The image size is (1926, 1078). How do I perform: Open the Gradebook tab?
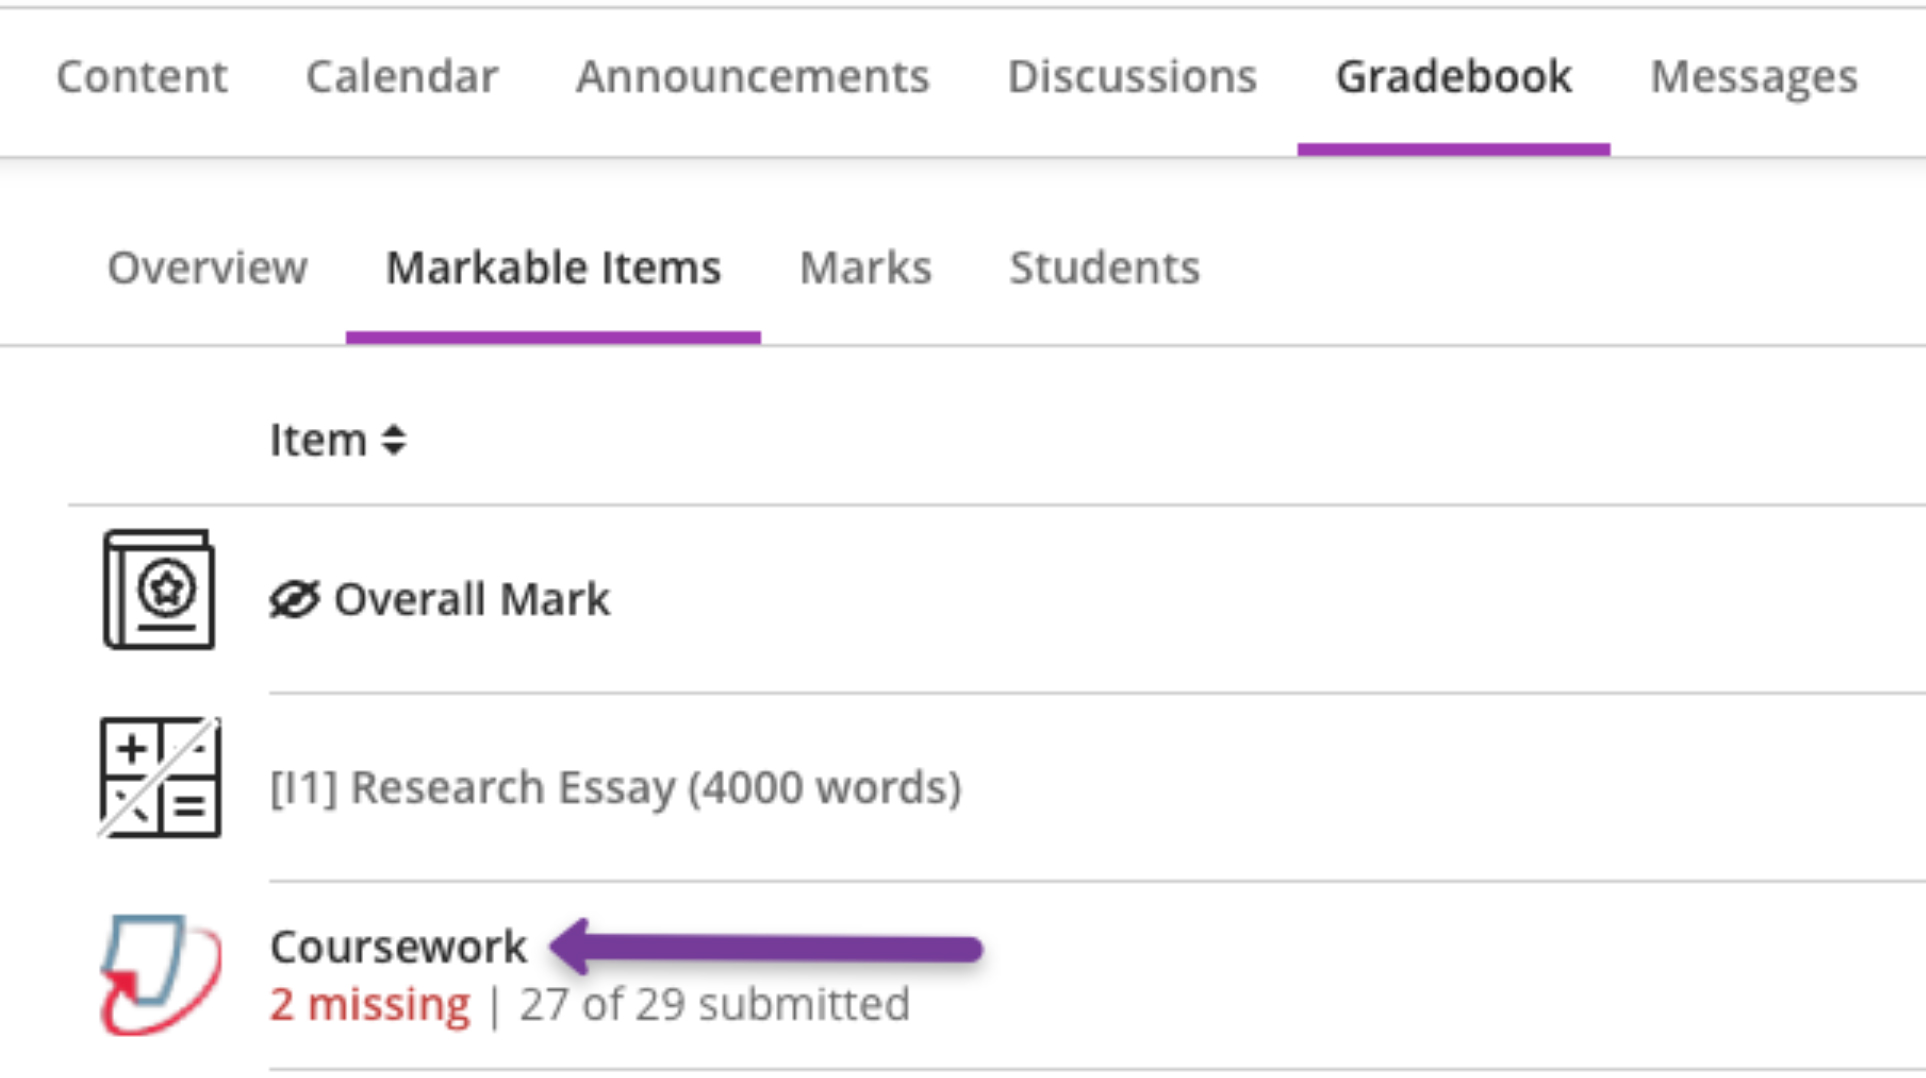point(1453,76)
